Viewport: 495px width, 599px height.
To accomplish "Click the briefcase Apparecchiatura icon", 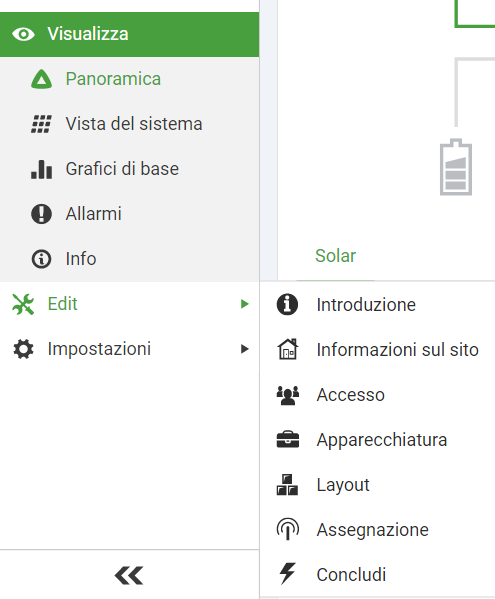I will coord(288,439).
